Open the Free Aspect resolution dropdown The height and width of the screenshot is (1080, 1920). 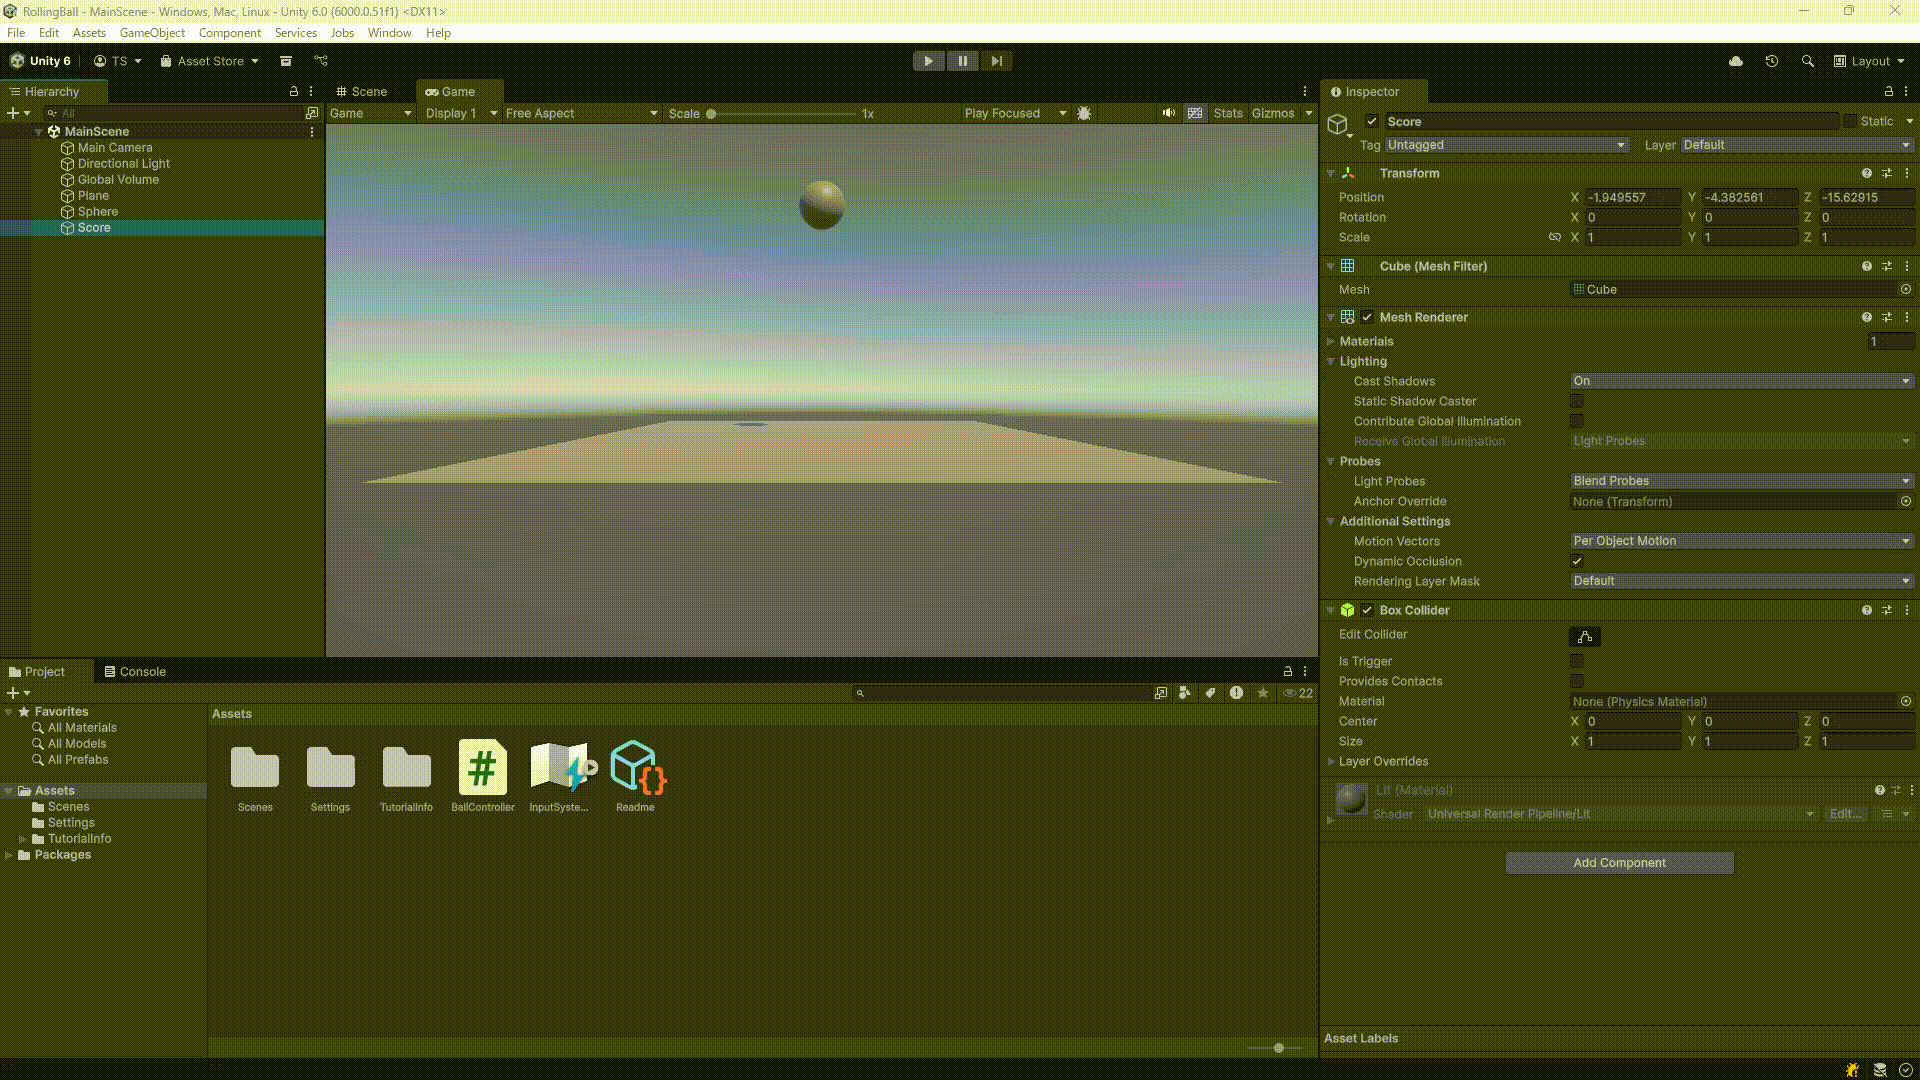coord(580,113)
